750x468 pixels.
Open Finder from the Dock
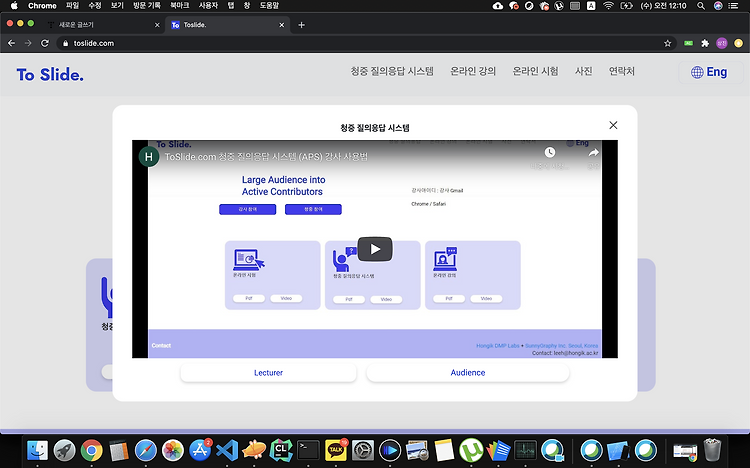coord(37,450)
